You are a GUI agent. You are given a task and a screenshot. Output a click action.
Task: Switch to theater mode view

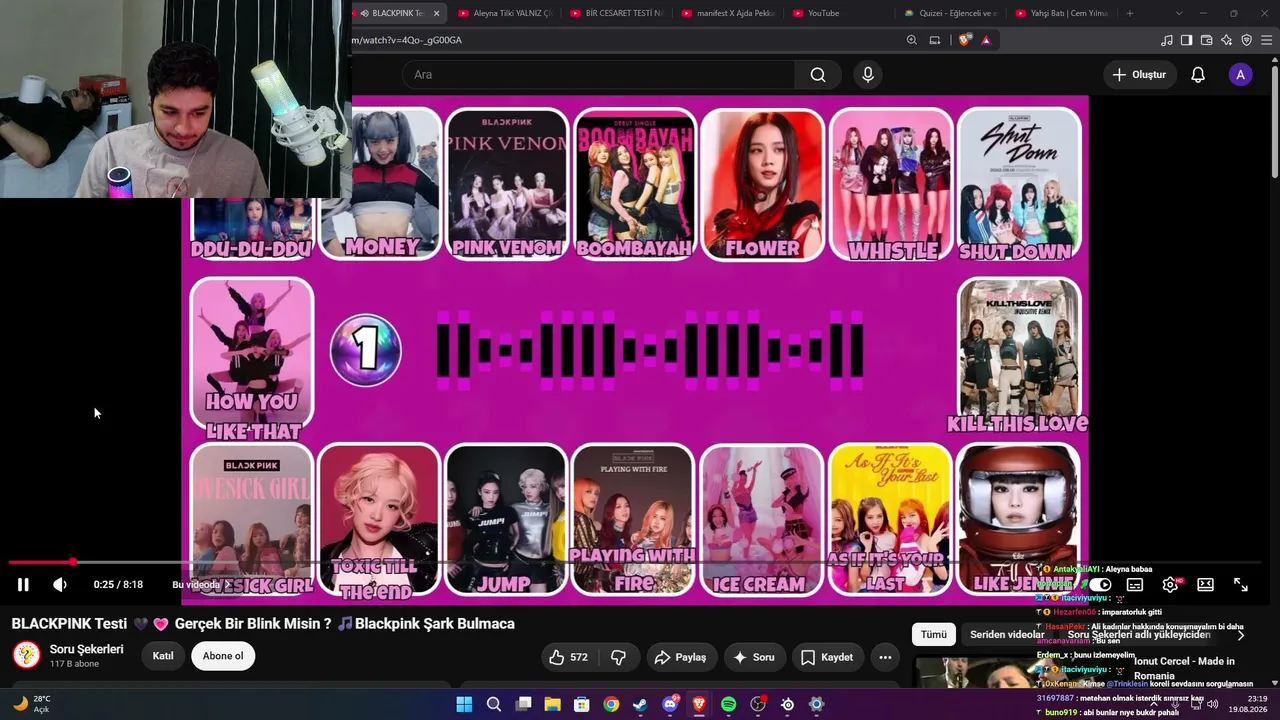(x=1206, y=585)
